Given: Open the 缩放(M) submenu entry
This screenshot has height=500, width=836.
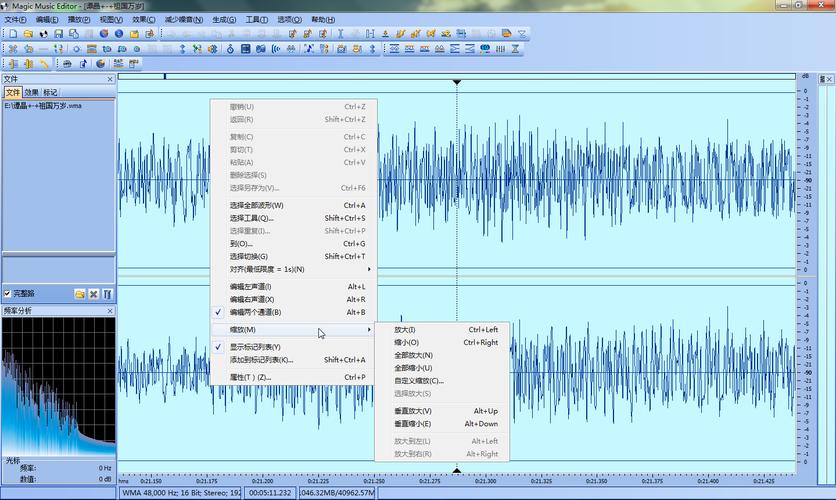Looking at the screenshot, I should pyautogui.click(x=294, y=330).
